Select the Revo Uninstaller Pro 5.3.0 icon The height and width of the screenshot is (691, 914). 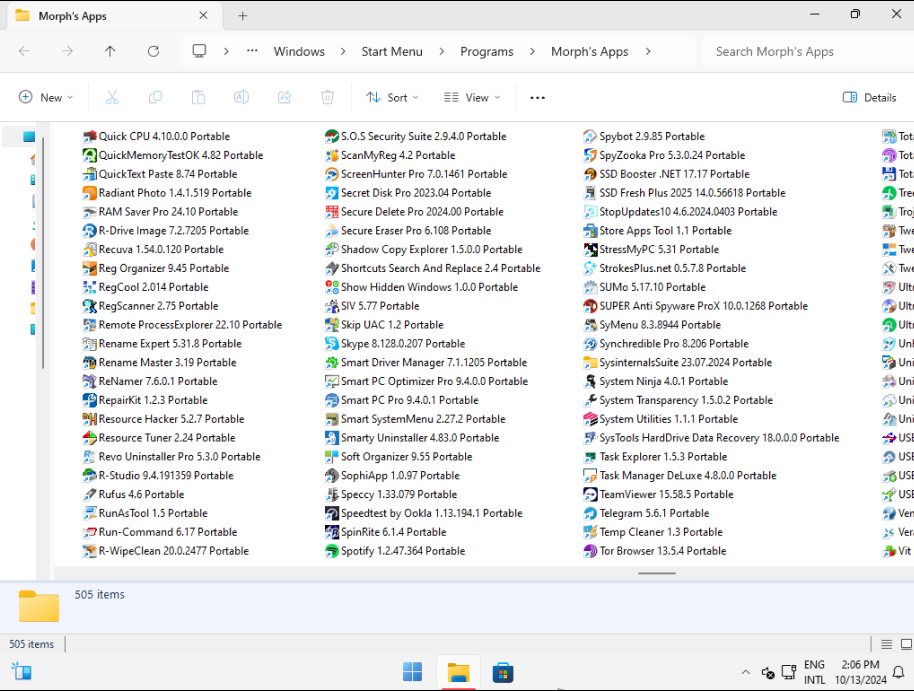coord(89,457)
